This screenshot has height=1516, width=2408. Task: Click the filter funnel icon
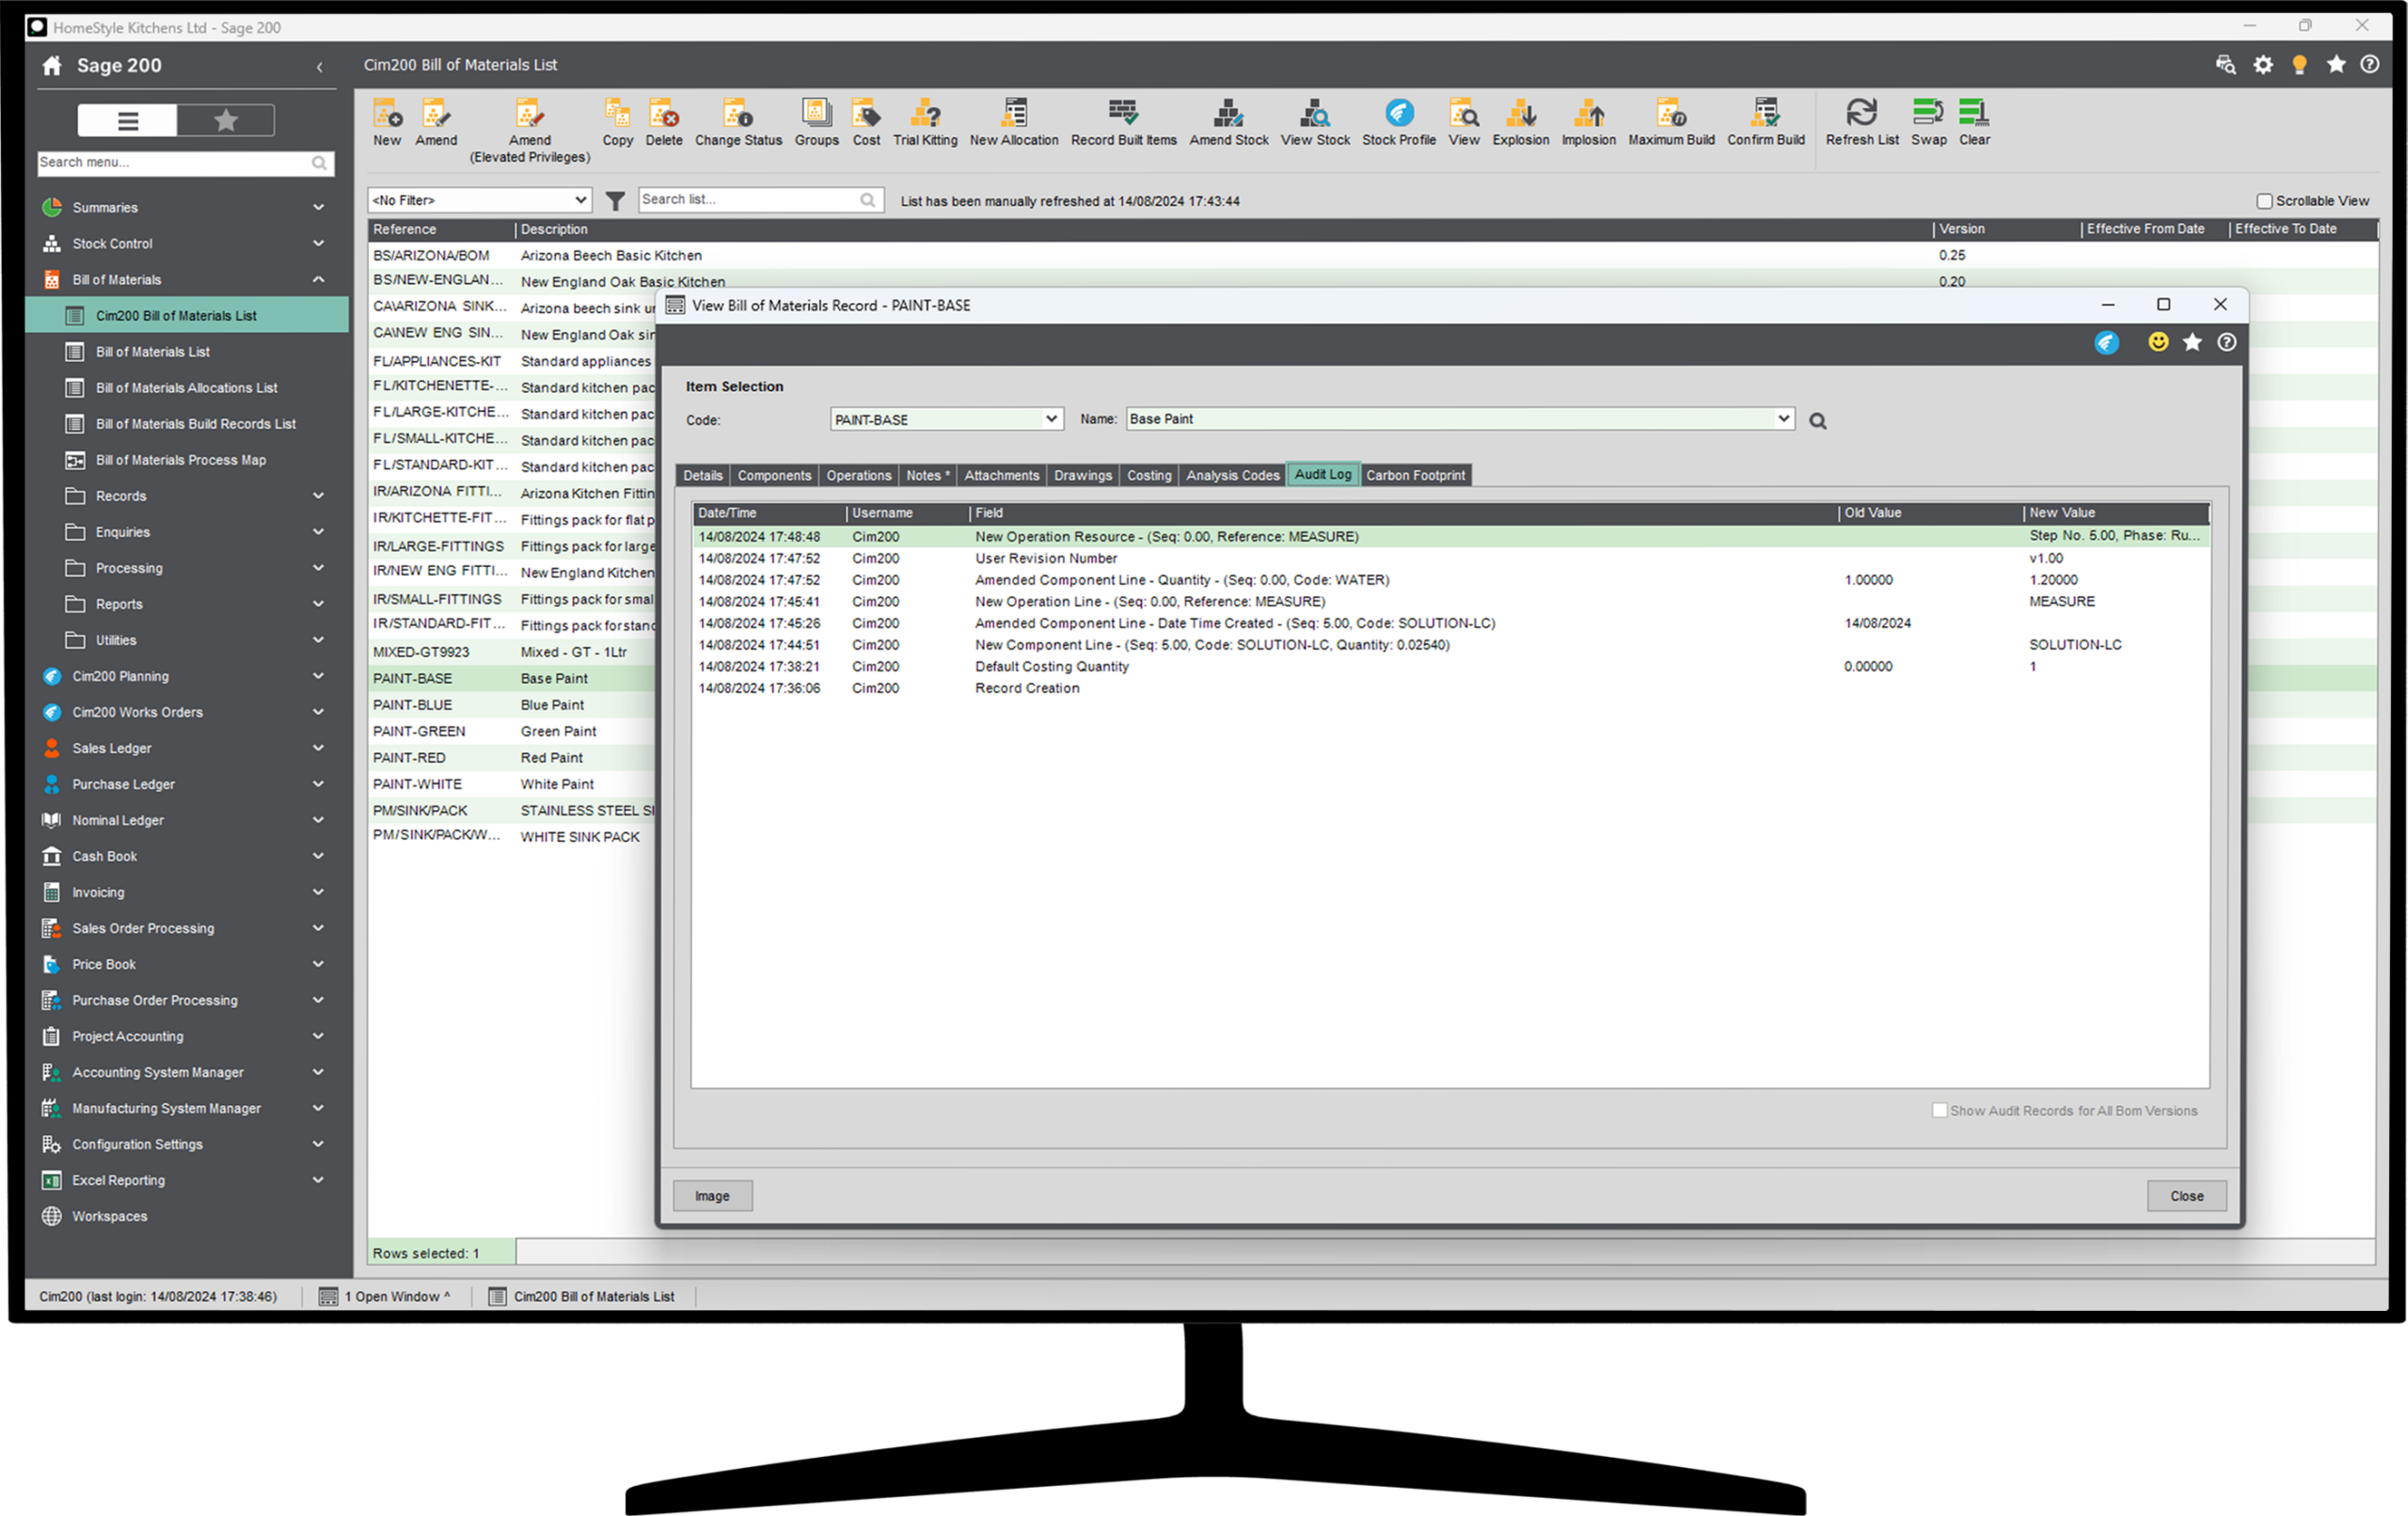point(615,201)
